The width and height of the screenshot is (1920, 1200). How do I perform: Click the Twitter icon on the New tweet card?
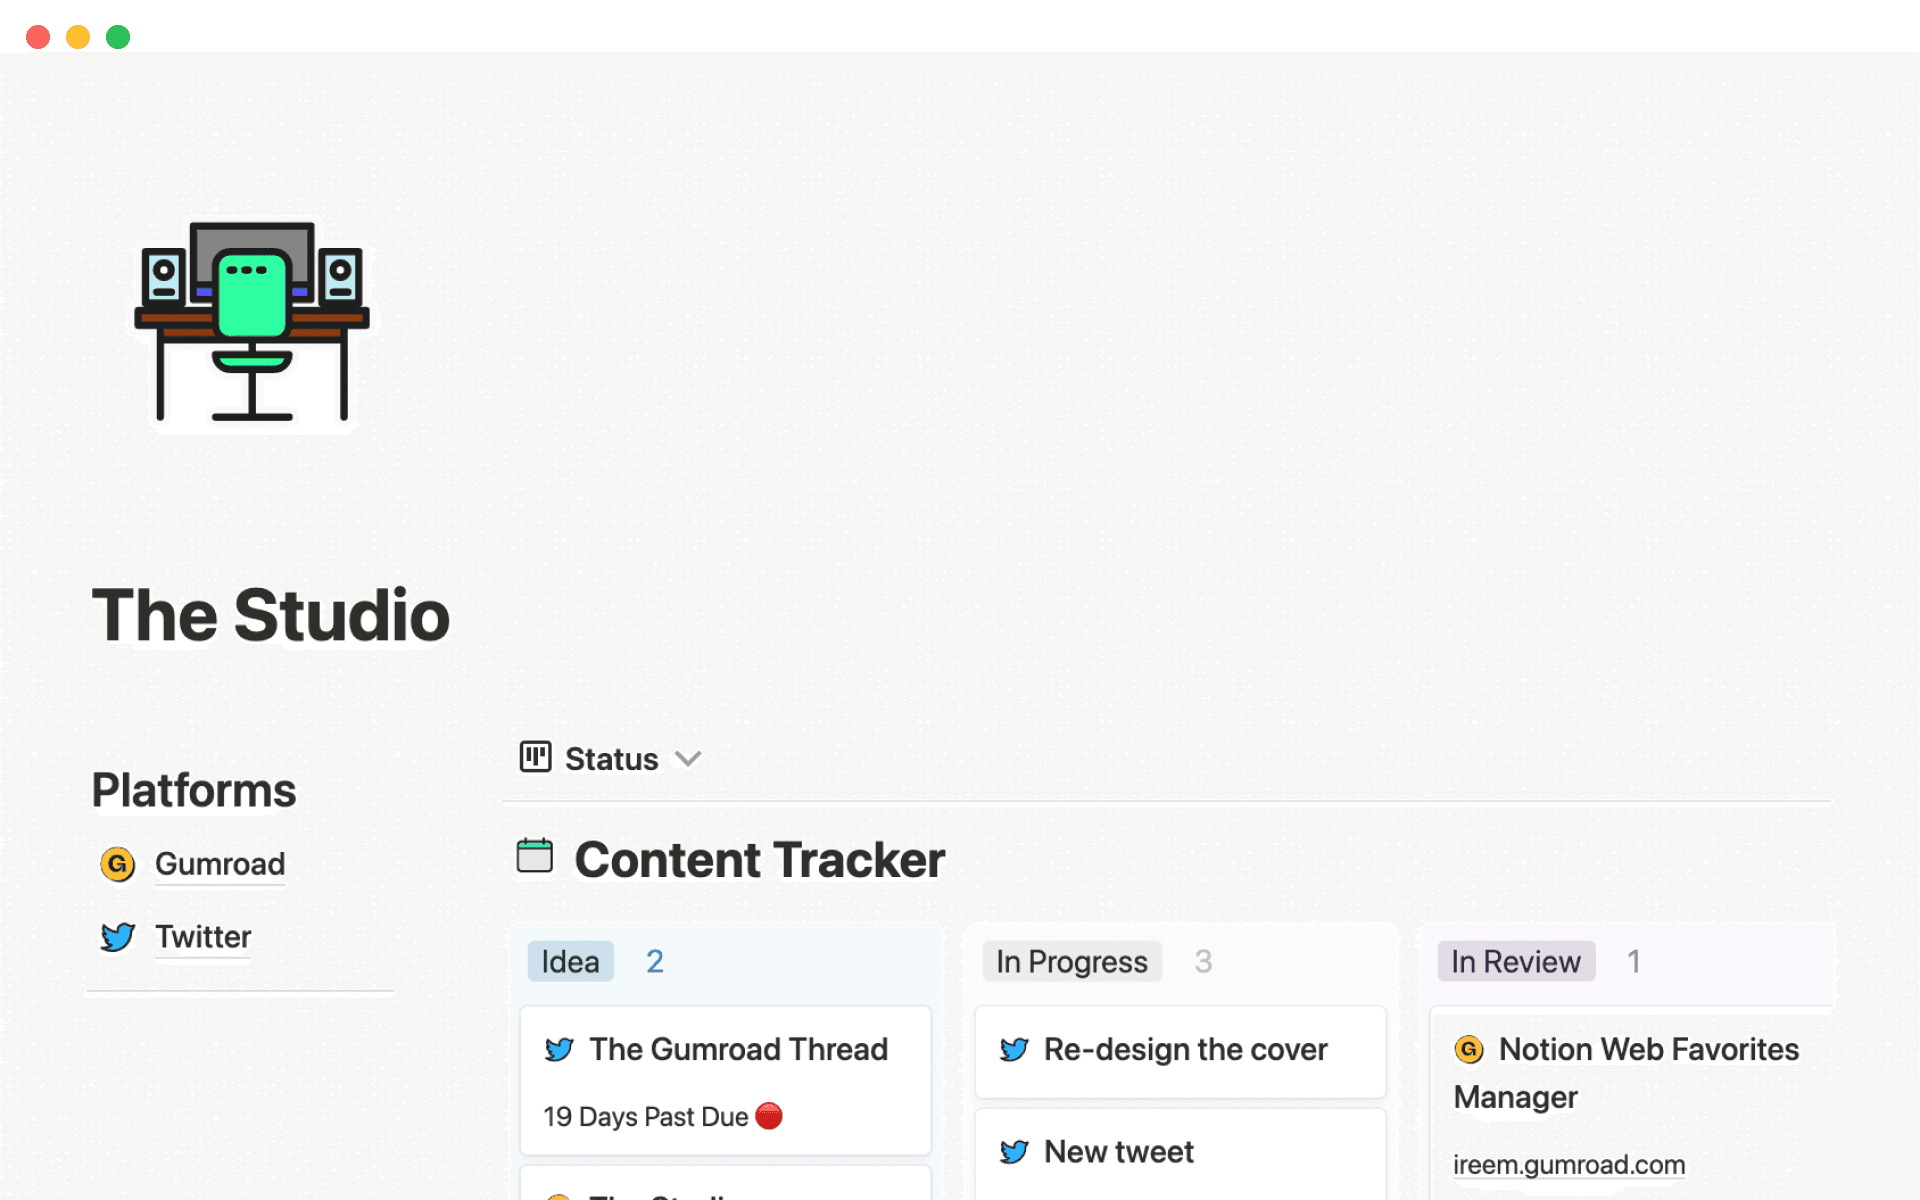pyautogui.click(x=1014, y=1152)
